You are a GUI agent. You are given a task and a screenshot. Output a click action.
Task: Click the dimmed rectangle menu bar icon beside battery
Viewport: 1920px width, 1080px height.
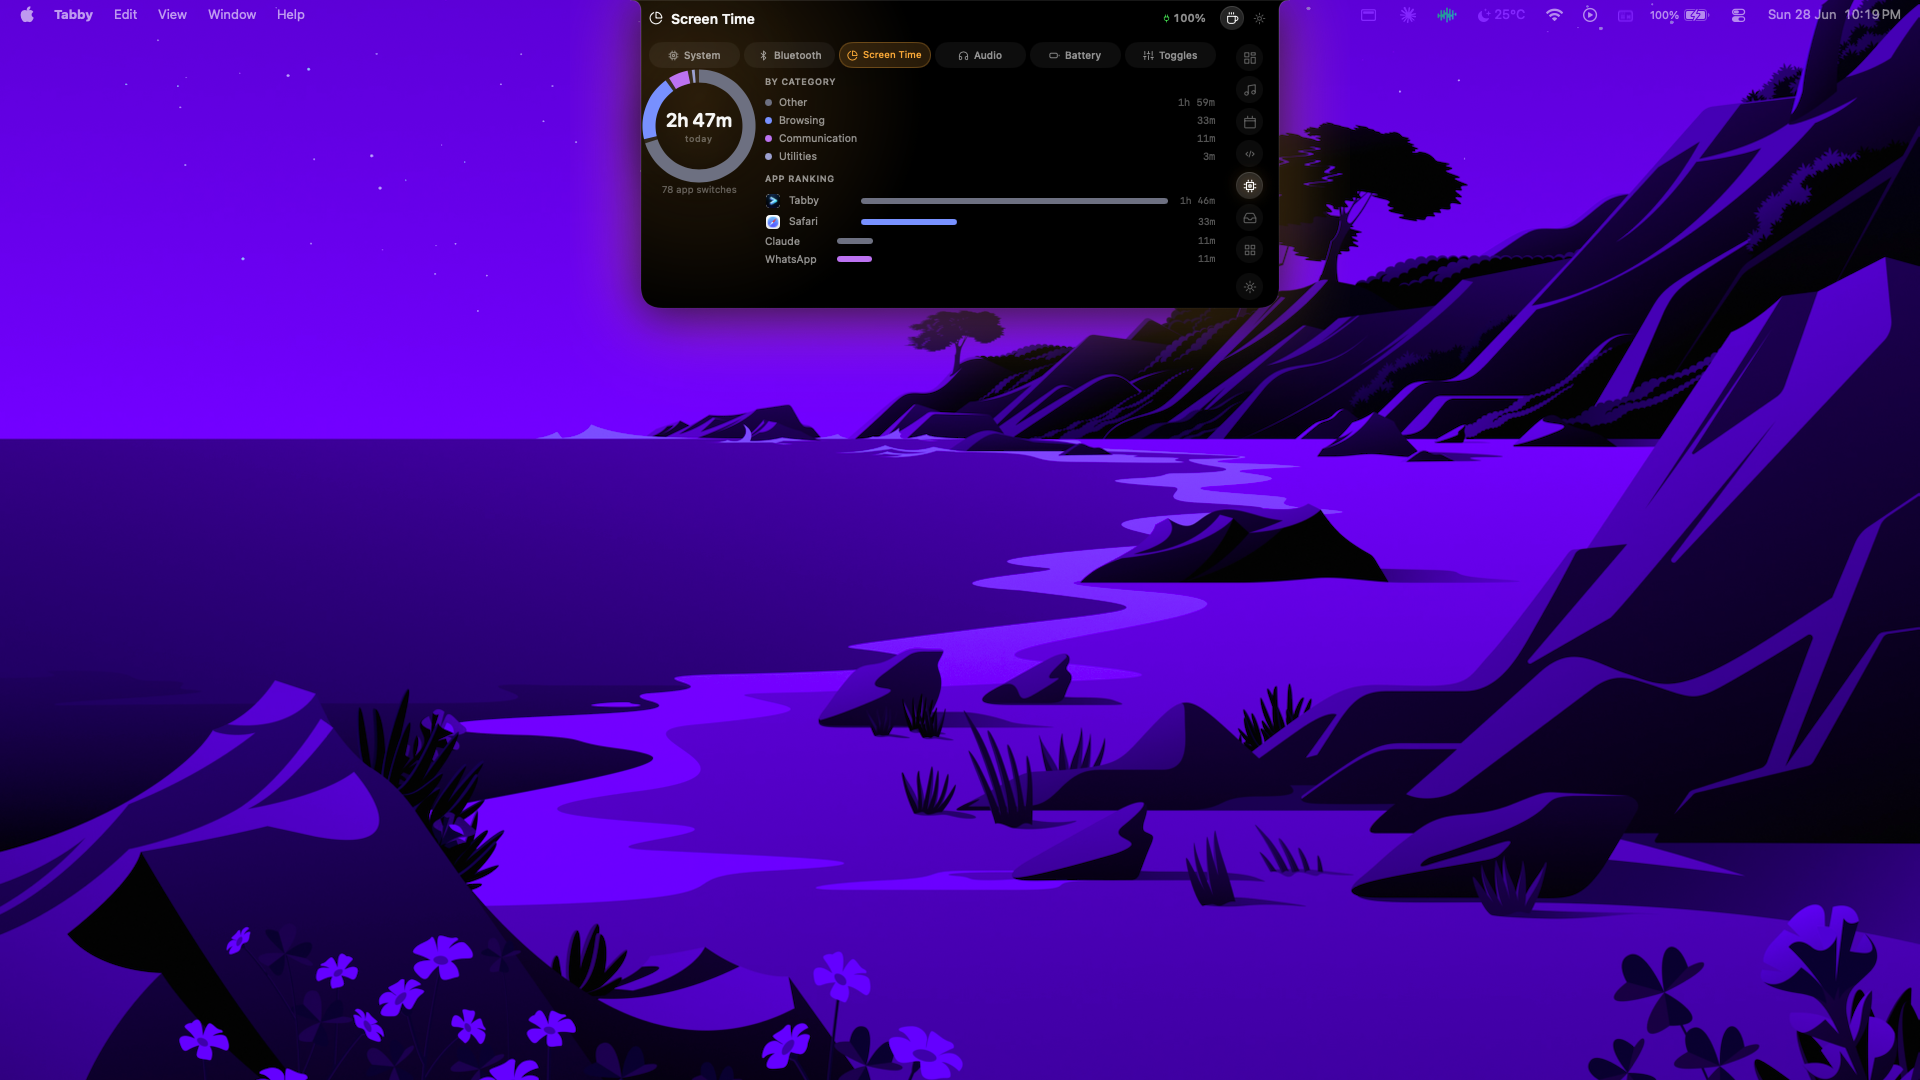coord(1626,15)
